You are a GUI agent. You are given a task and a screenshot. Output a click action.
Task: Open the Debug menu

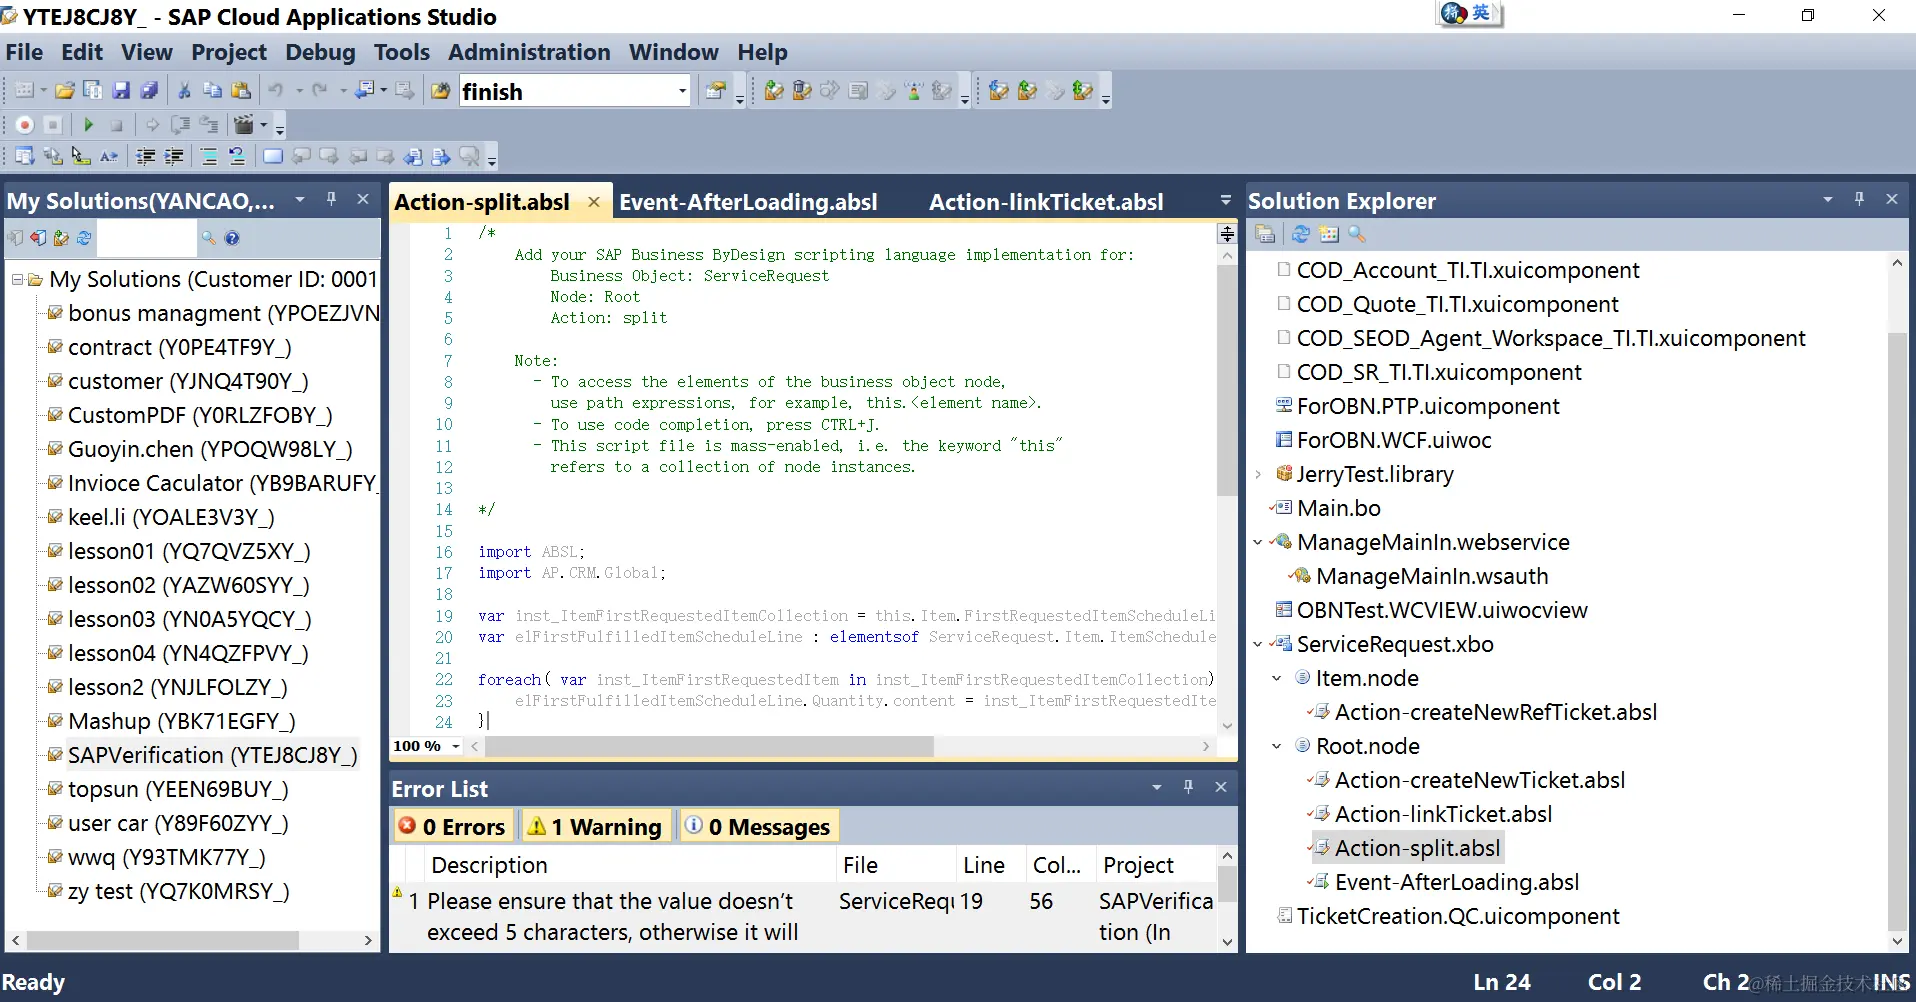coord(320,52)
